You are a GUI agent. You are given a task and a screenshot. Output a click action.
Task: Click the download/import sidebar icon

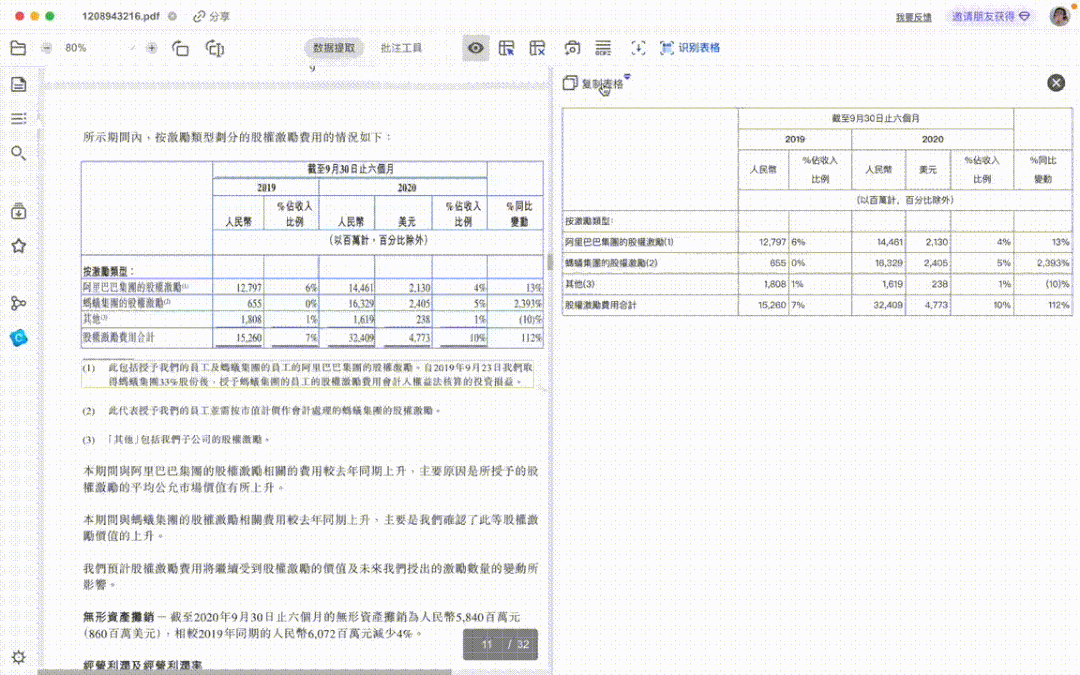click(19, 211)
